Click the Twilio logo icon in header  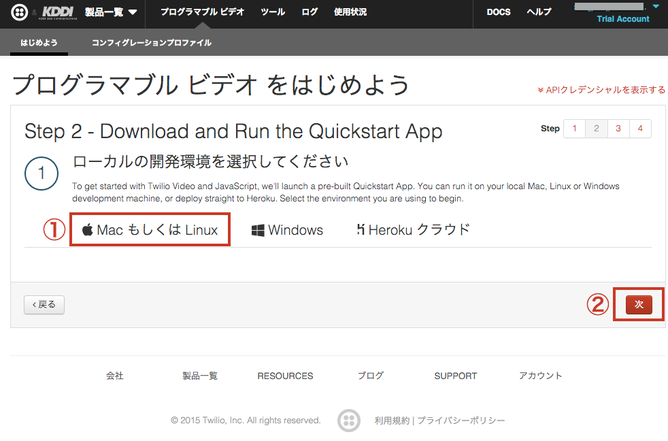pos(19,12)
